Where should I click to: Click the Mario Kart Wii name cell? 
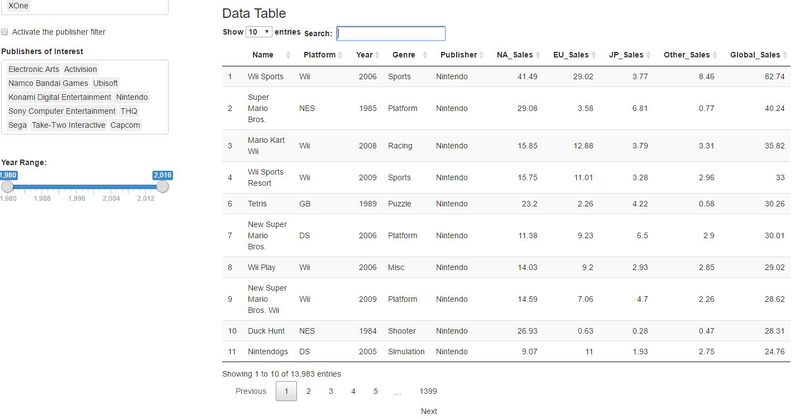coord(266,145)
